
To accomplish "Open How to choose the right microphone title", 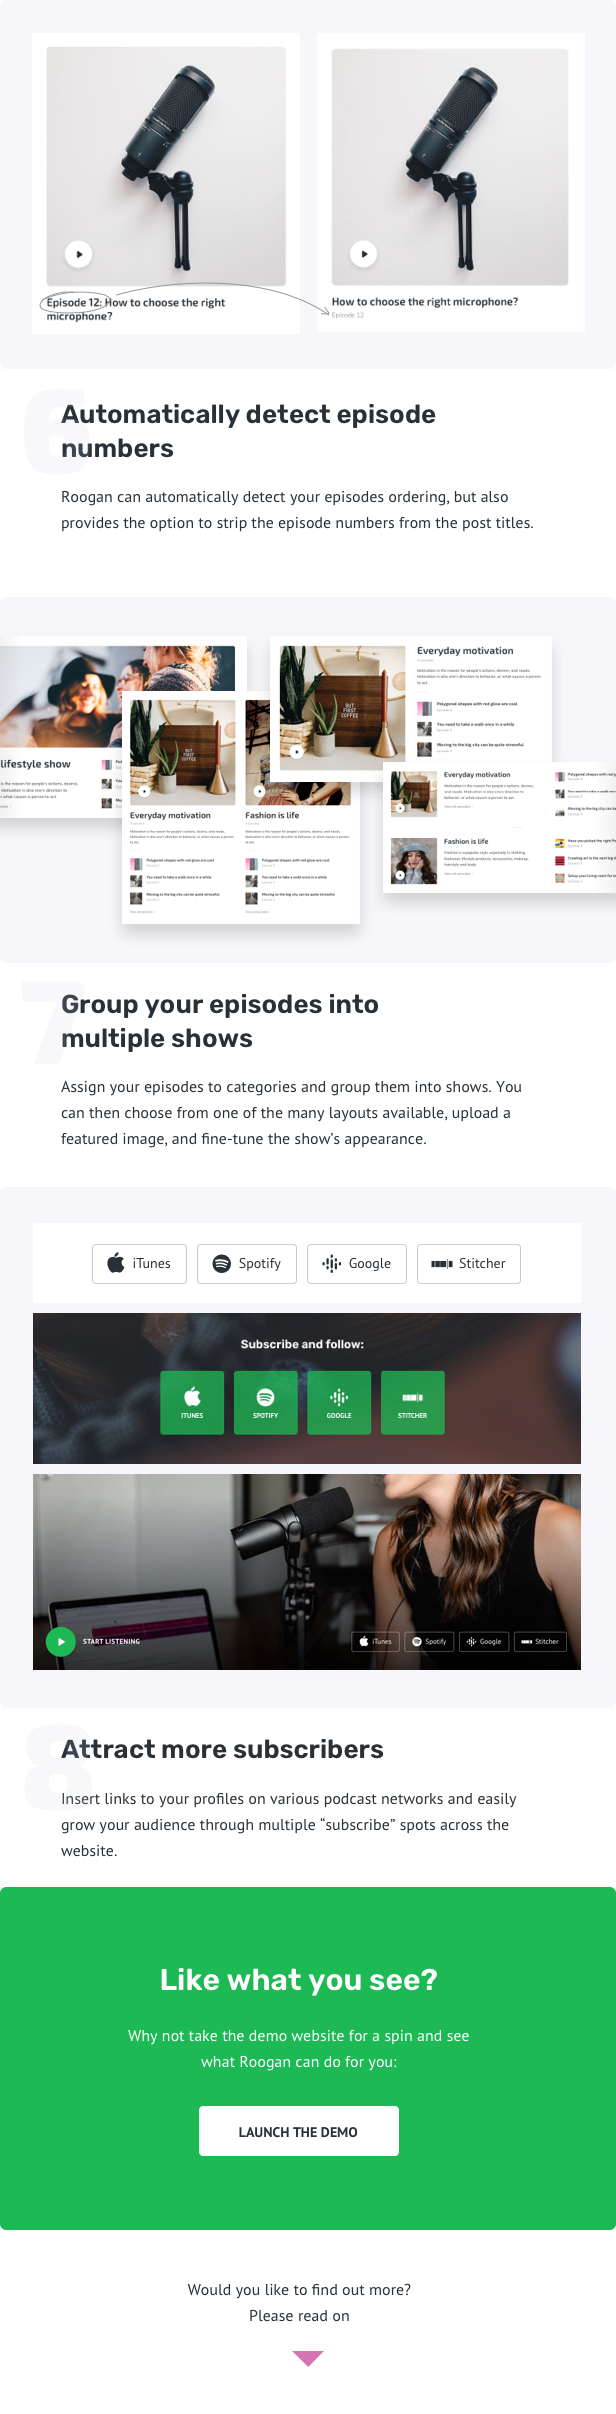I will pyautogui.click(x=425, y=301).
